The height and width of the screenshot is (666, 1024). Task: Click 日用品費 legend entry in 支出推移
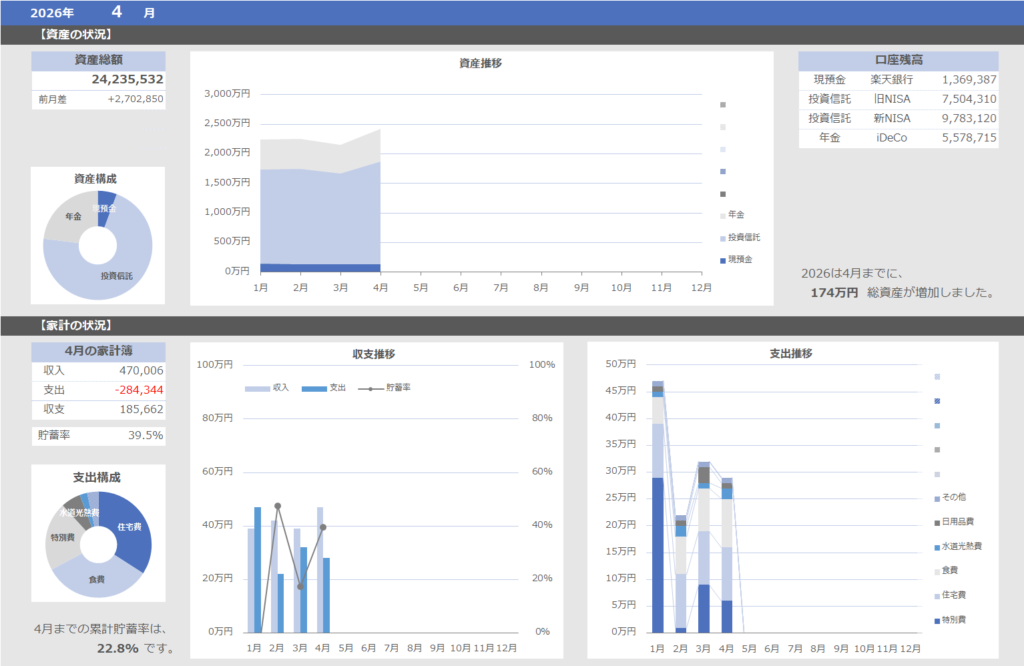954,522
